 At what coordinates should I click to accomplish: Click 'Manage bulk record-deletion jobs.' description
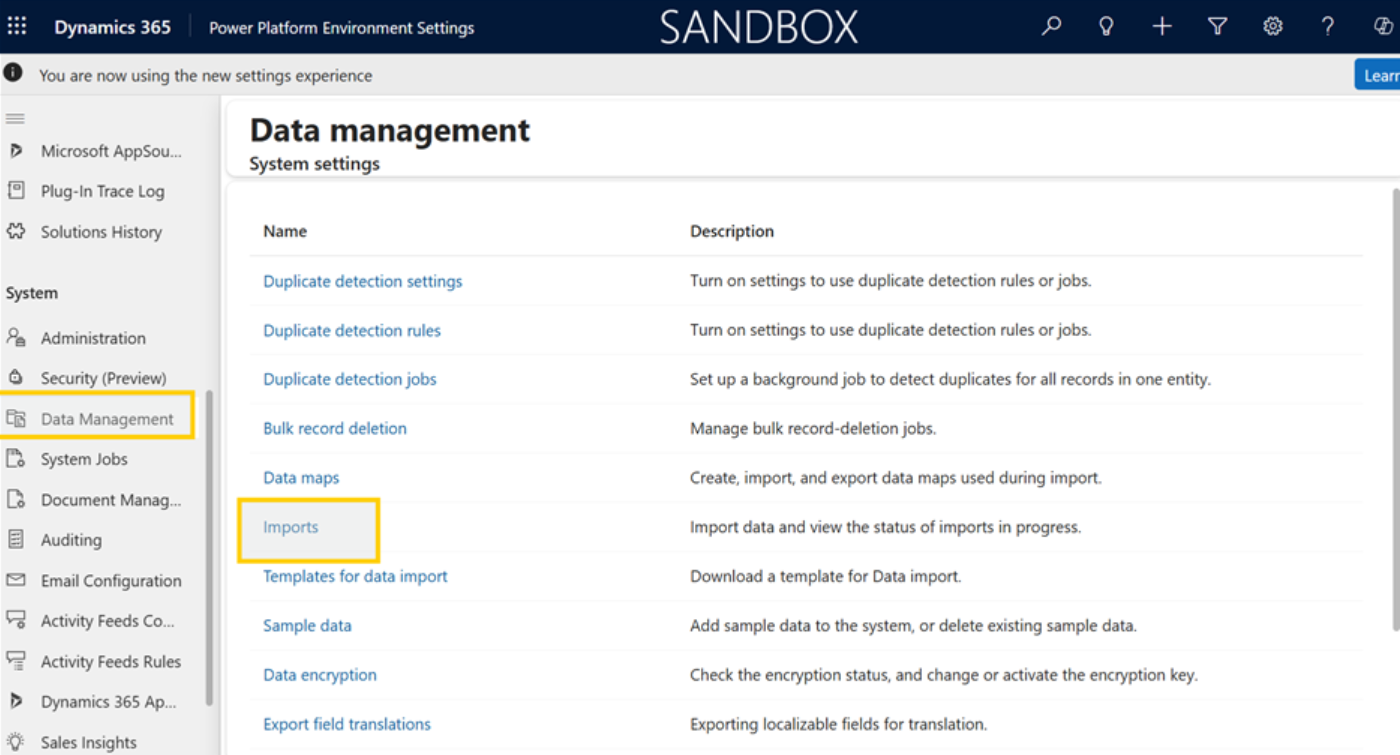point(813,428)
